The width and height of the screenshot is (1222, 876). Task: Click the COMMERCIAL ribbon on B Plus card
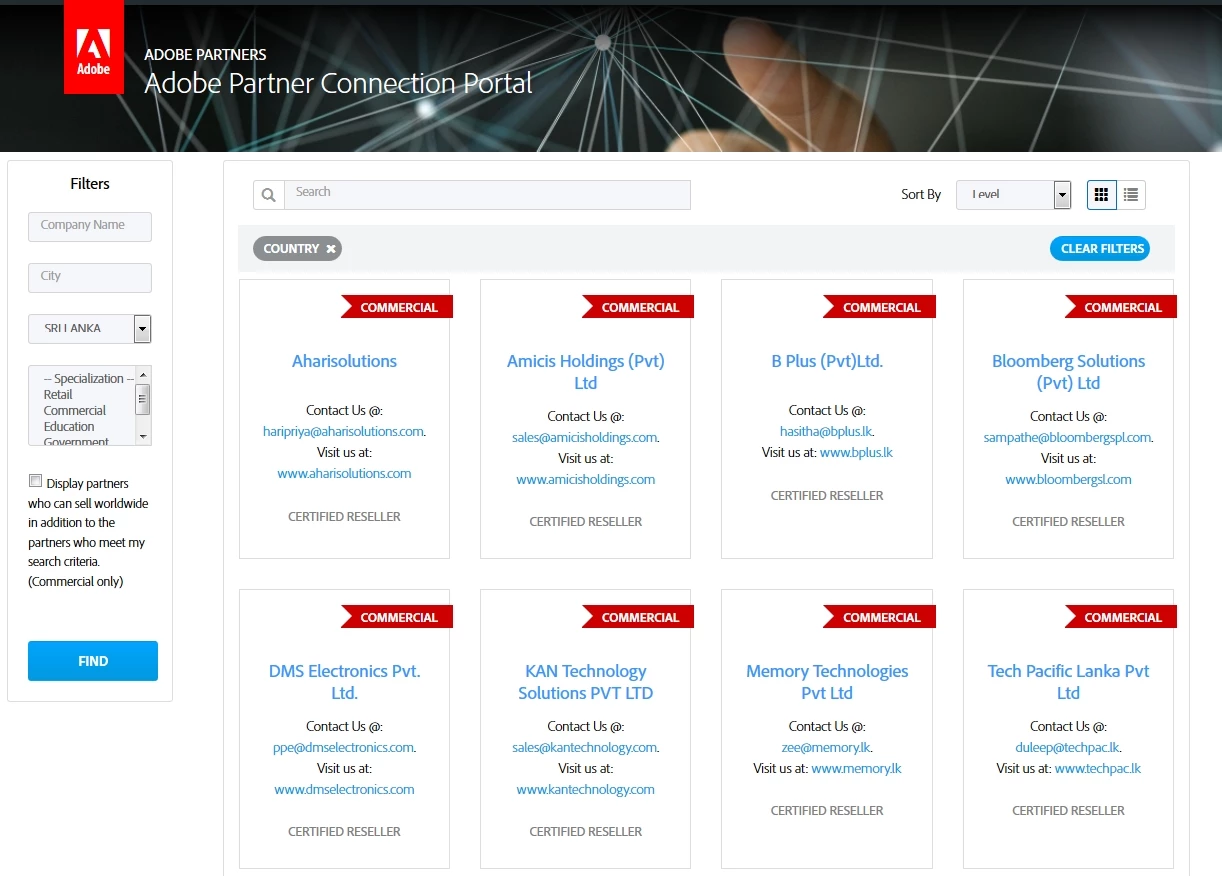click(880, 307)
